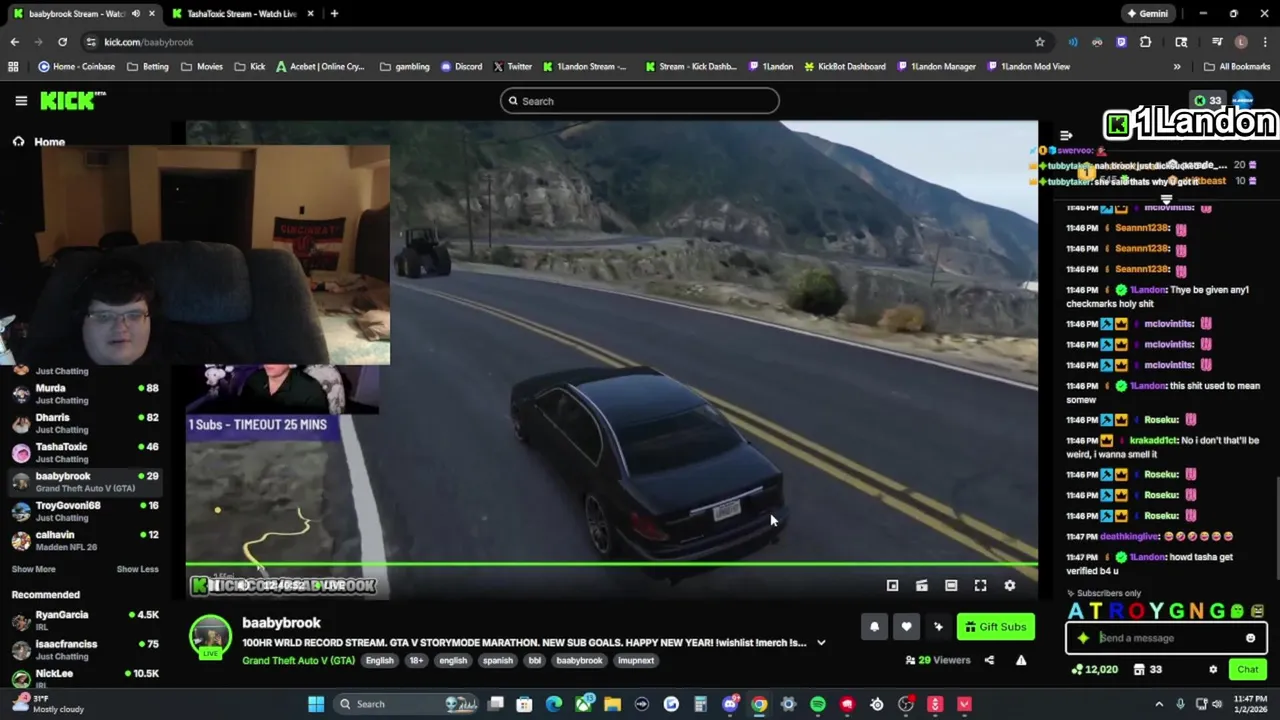The image size is (1280, 720).
Task: Open TashaToxic channel in sidebar
Action: coord(85,453)
